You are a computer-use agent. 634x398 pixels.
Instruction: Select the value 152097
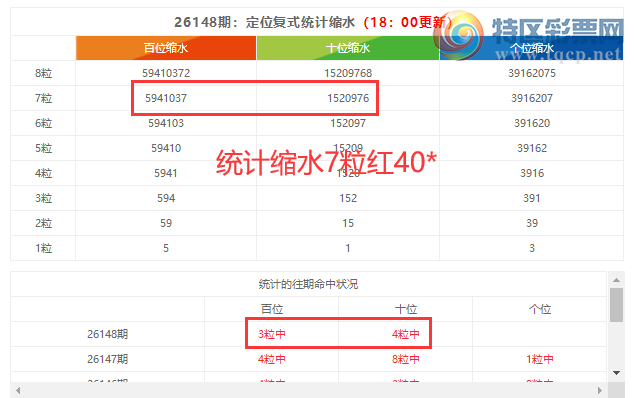click(x=348, y=123)
